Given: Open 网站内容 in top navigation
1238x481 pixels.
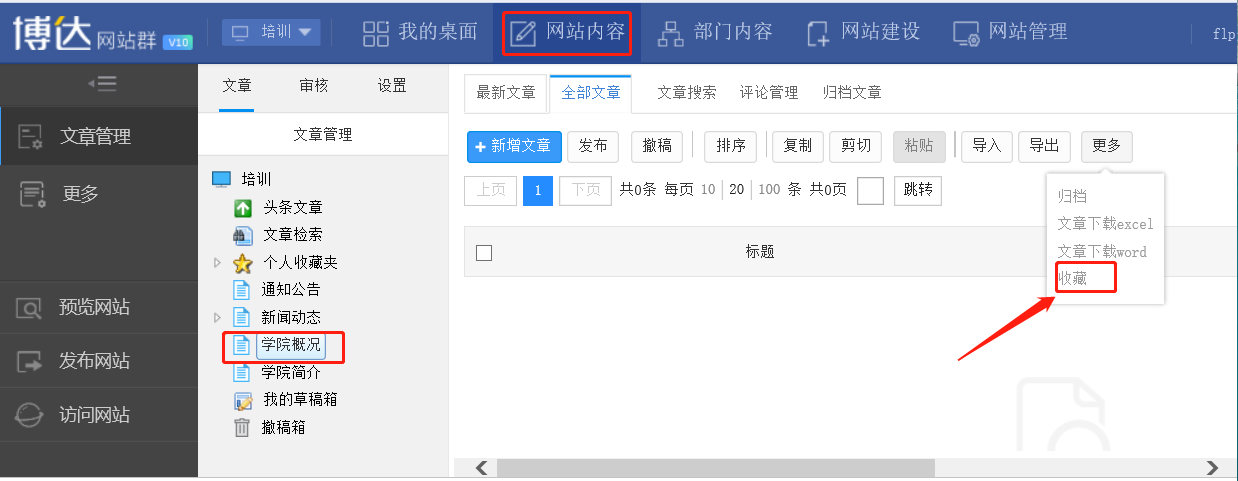Looking at the screenshot, I should click(567, 32).
